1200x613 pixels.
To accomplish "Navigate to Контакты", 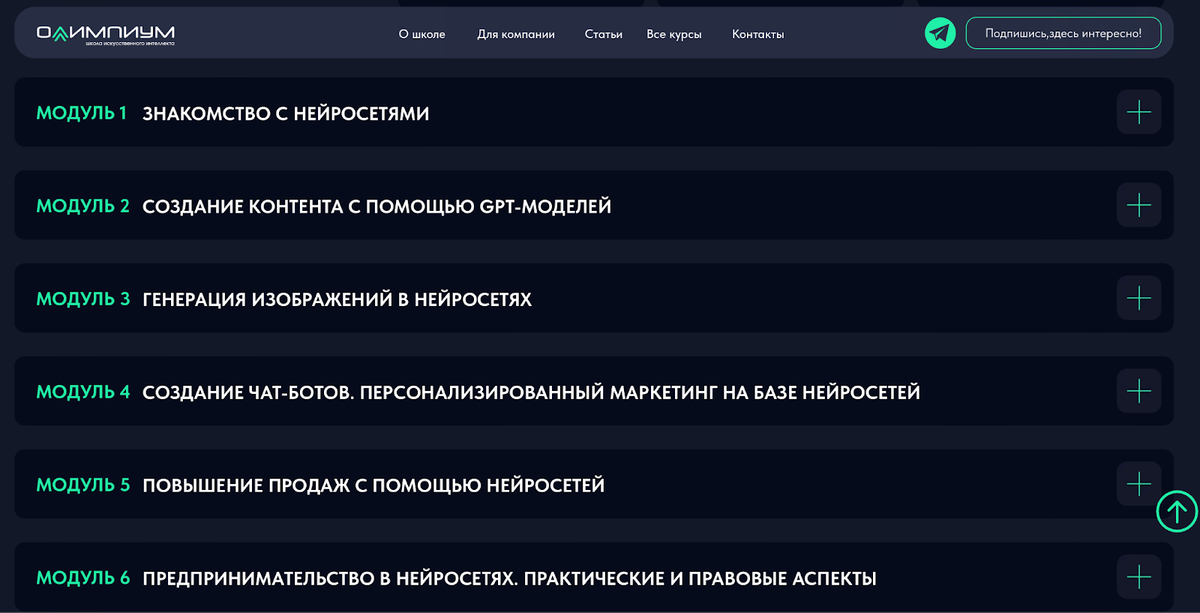I will [758, 34].
